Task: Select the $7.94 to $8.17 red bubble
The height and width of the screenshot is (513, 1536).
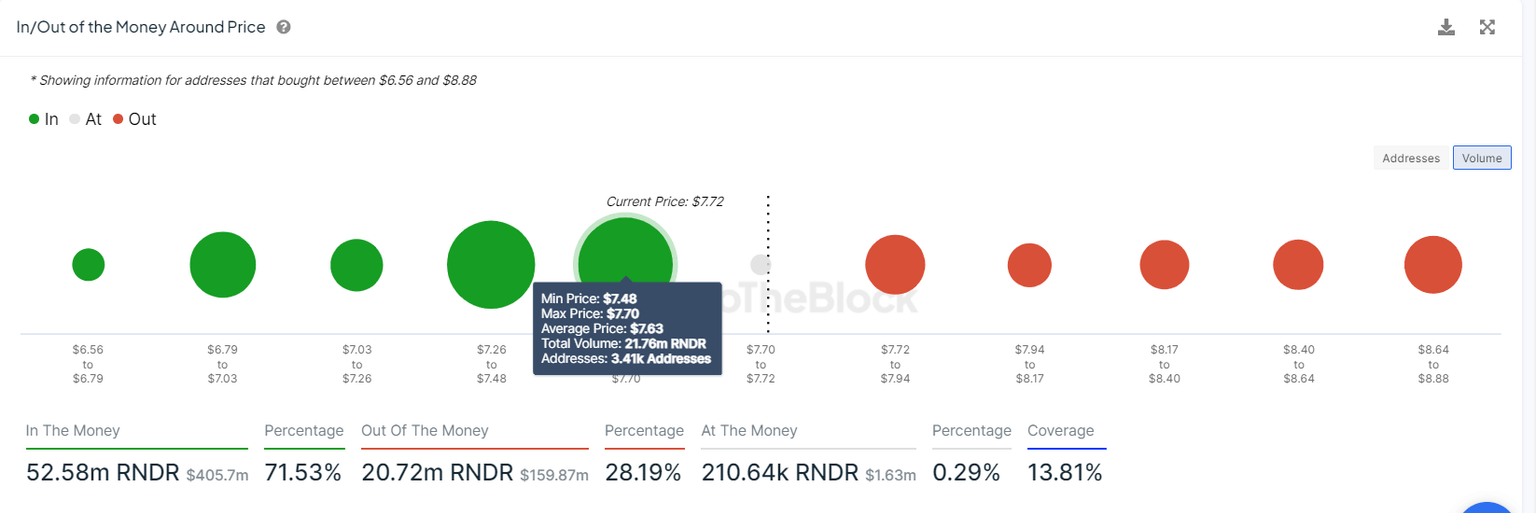Action: [x=1029, y=265]
